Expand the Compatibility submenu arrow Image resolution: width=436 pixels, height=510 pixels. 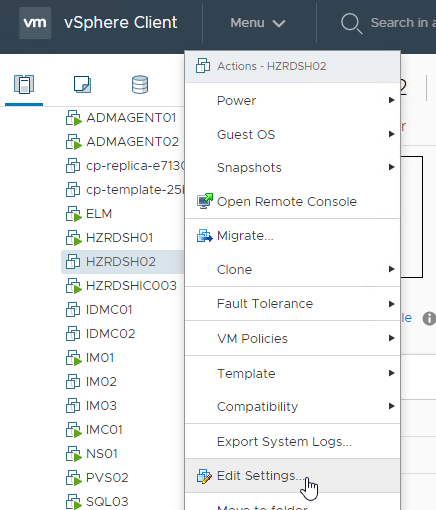(392, 406)
